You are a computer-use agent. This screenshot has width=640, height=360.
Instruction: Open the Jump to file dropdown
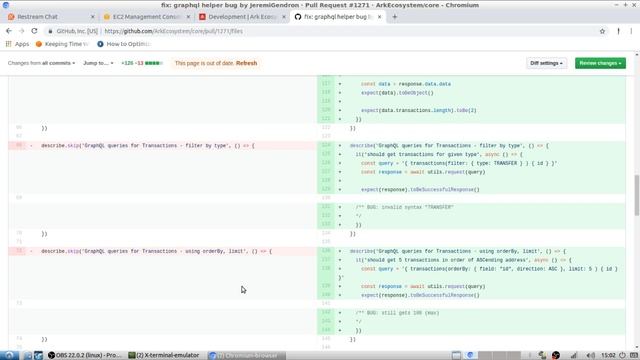(98, 63)
